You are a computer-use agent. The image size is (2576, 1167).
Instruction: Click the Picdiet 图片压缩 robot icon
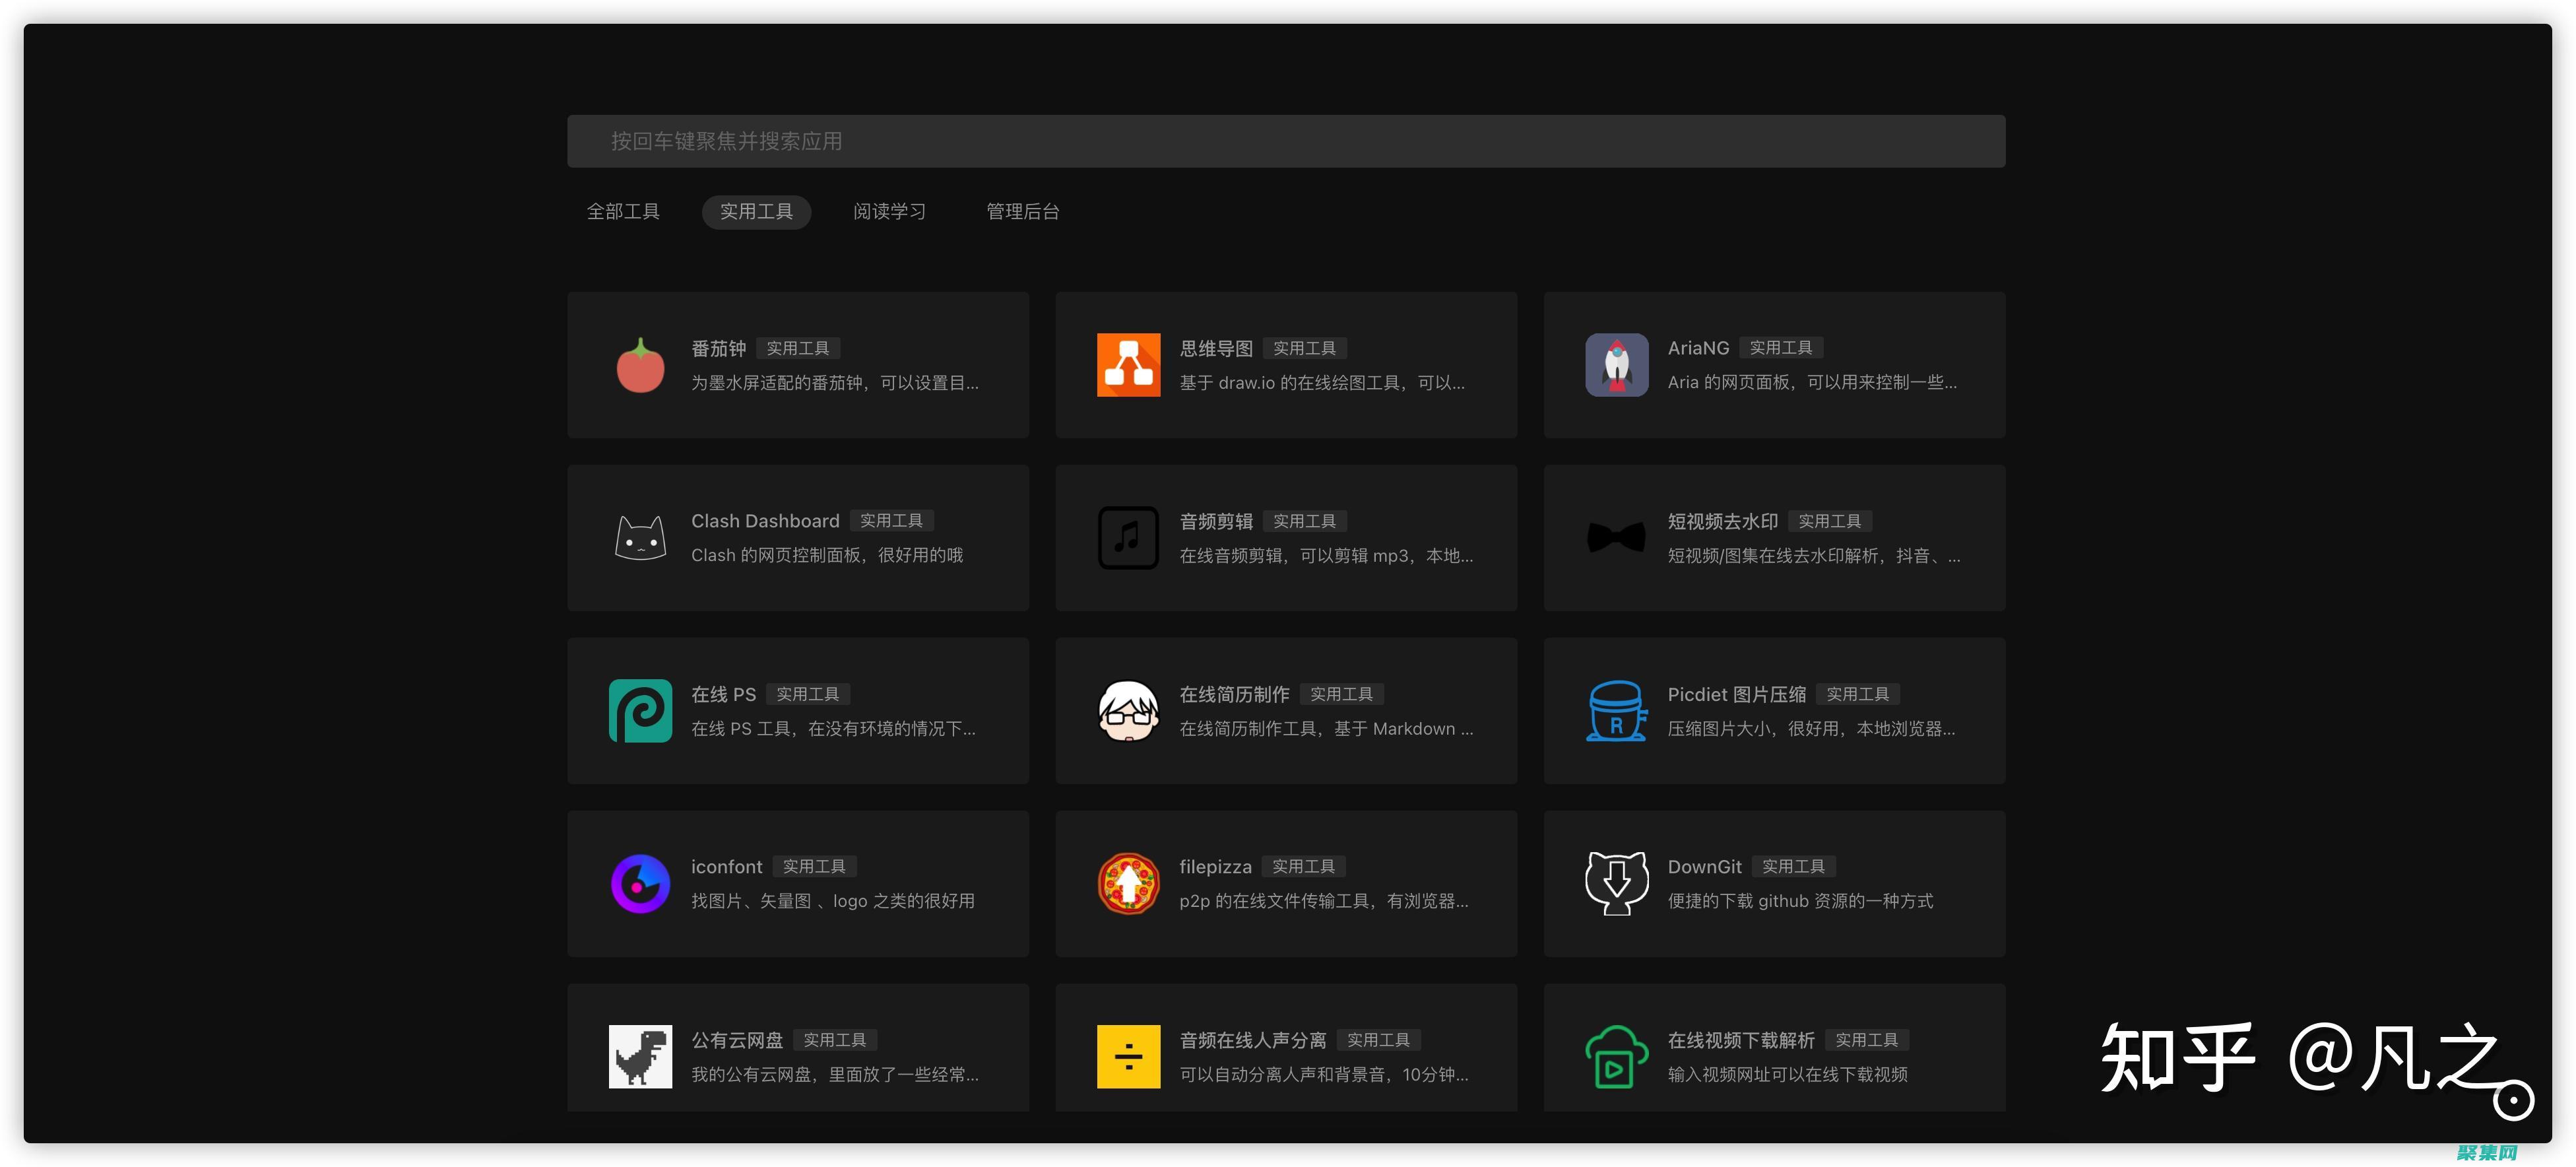(x=1616, y=710)
